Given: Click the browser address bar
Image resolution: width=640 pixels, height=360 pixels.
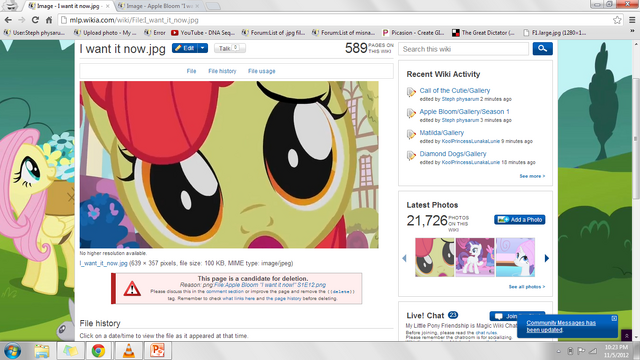Looking at the screenshot, I should click(x=335, y=20).
